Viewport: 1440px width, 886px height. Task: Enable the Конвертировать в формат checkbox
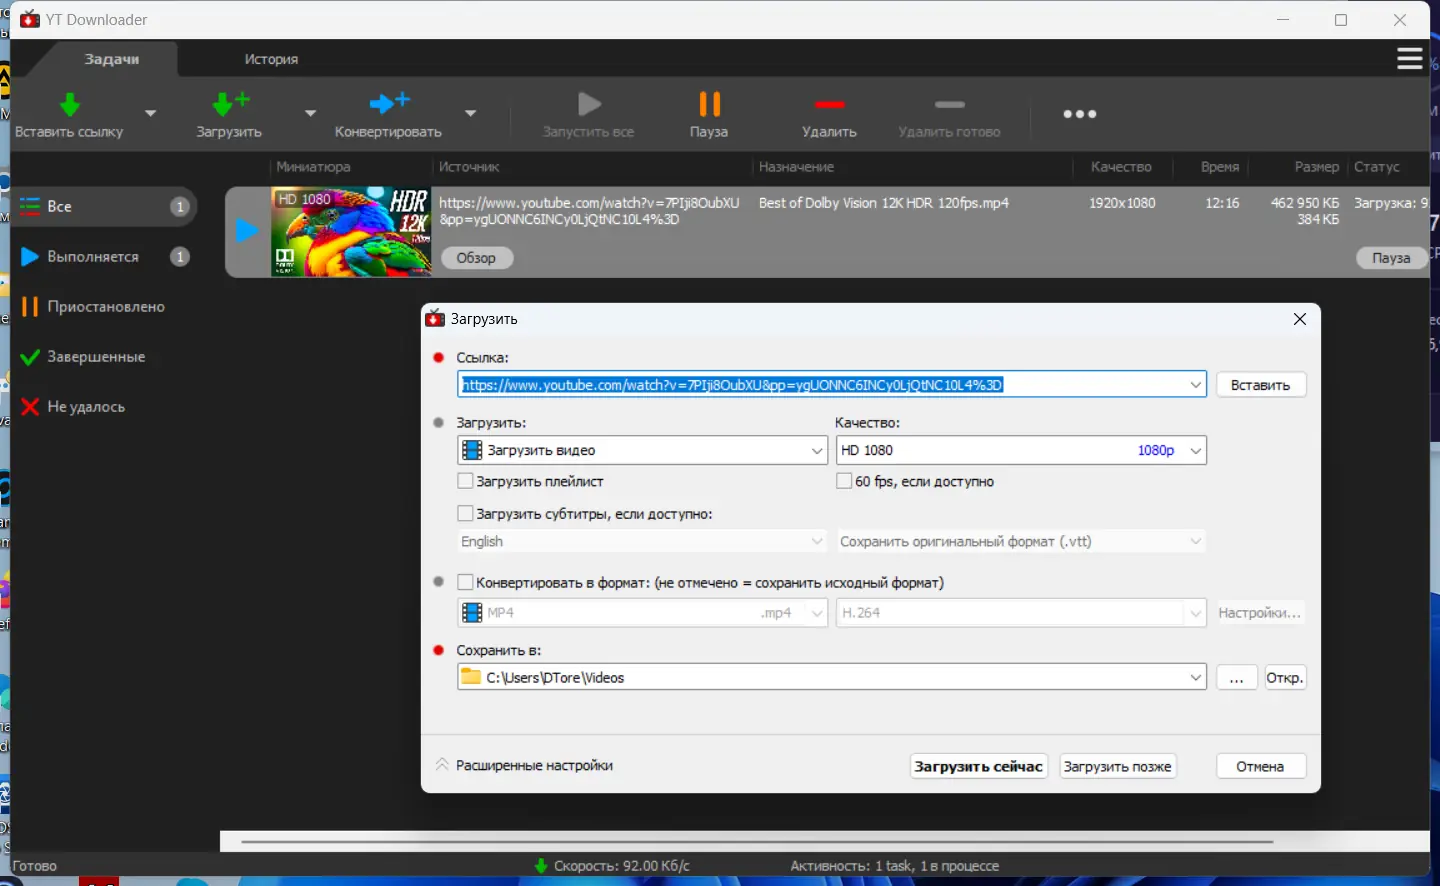tap(465, 582)
